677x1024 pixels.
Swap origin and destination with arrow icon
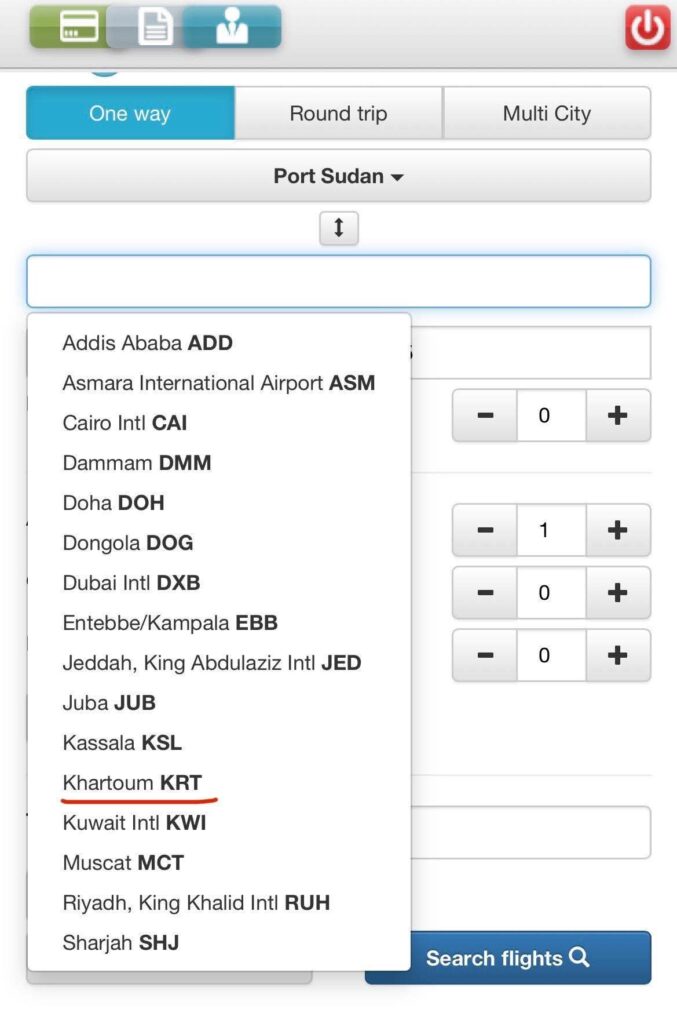[x=338, y=228]
